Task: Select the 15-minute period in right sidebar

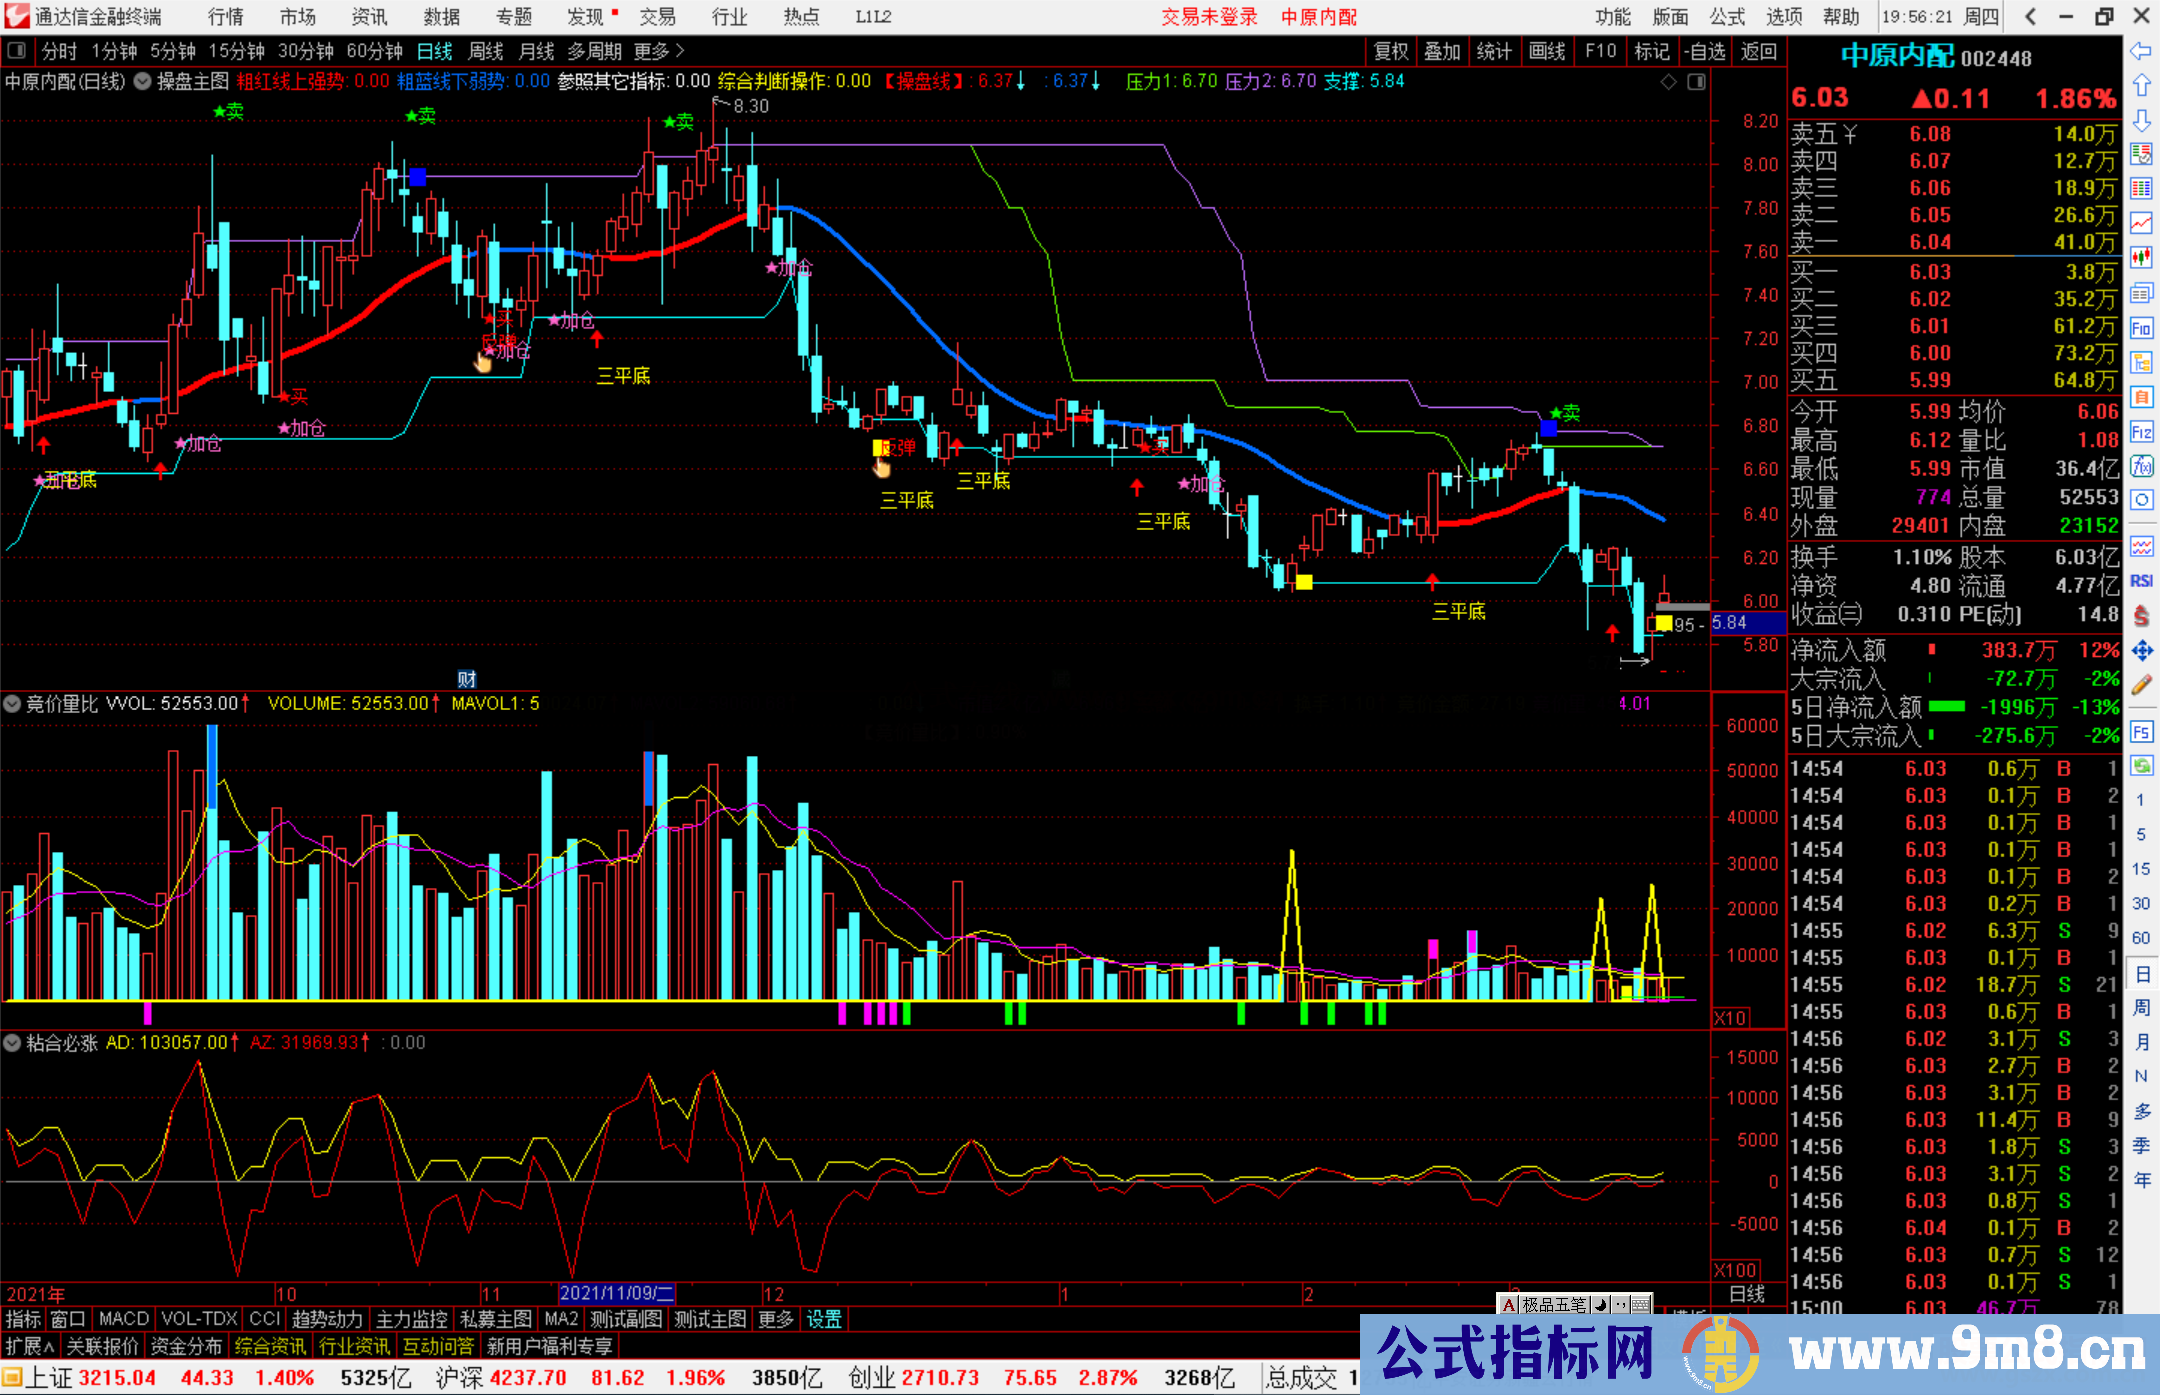Action: (2141, 868)
